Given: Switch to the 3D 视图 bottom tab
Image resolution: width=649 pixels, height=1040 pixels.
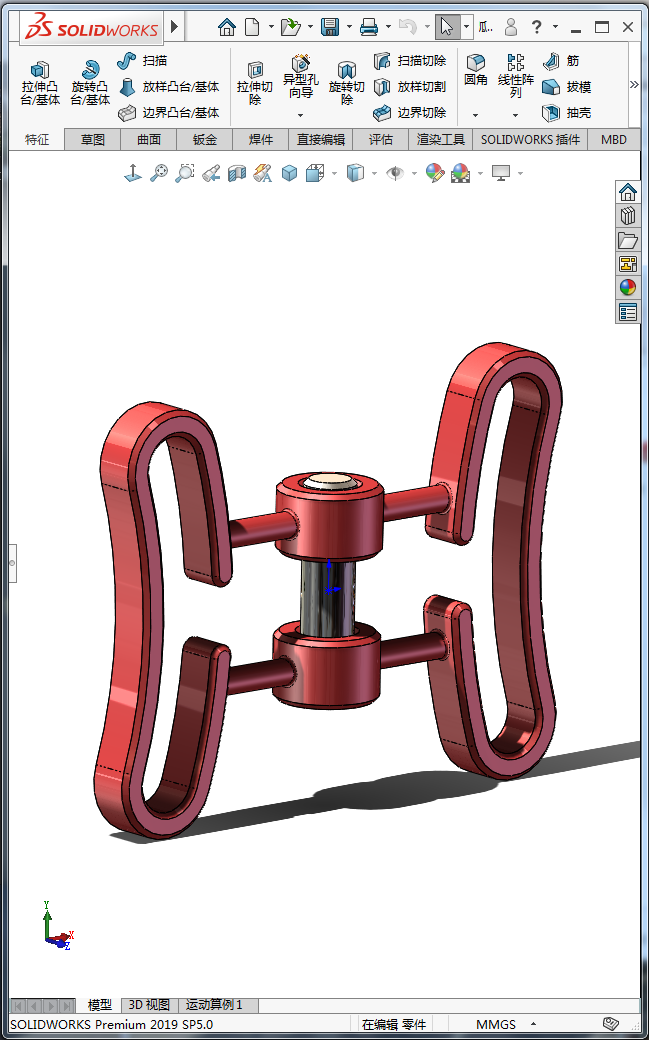Looking at the screenshot, I should [x=149, y=1005].
